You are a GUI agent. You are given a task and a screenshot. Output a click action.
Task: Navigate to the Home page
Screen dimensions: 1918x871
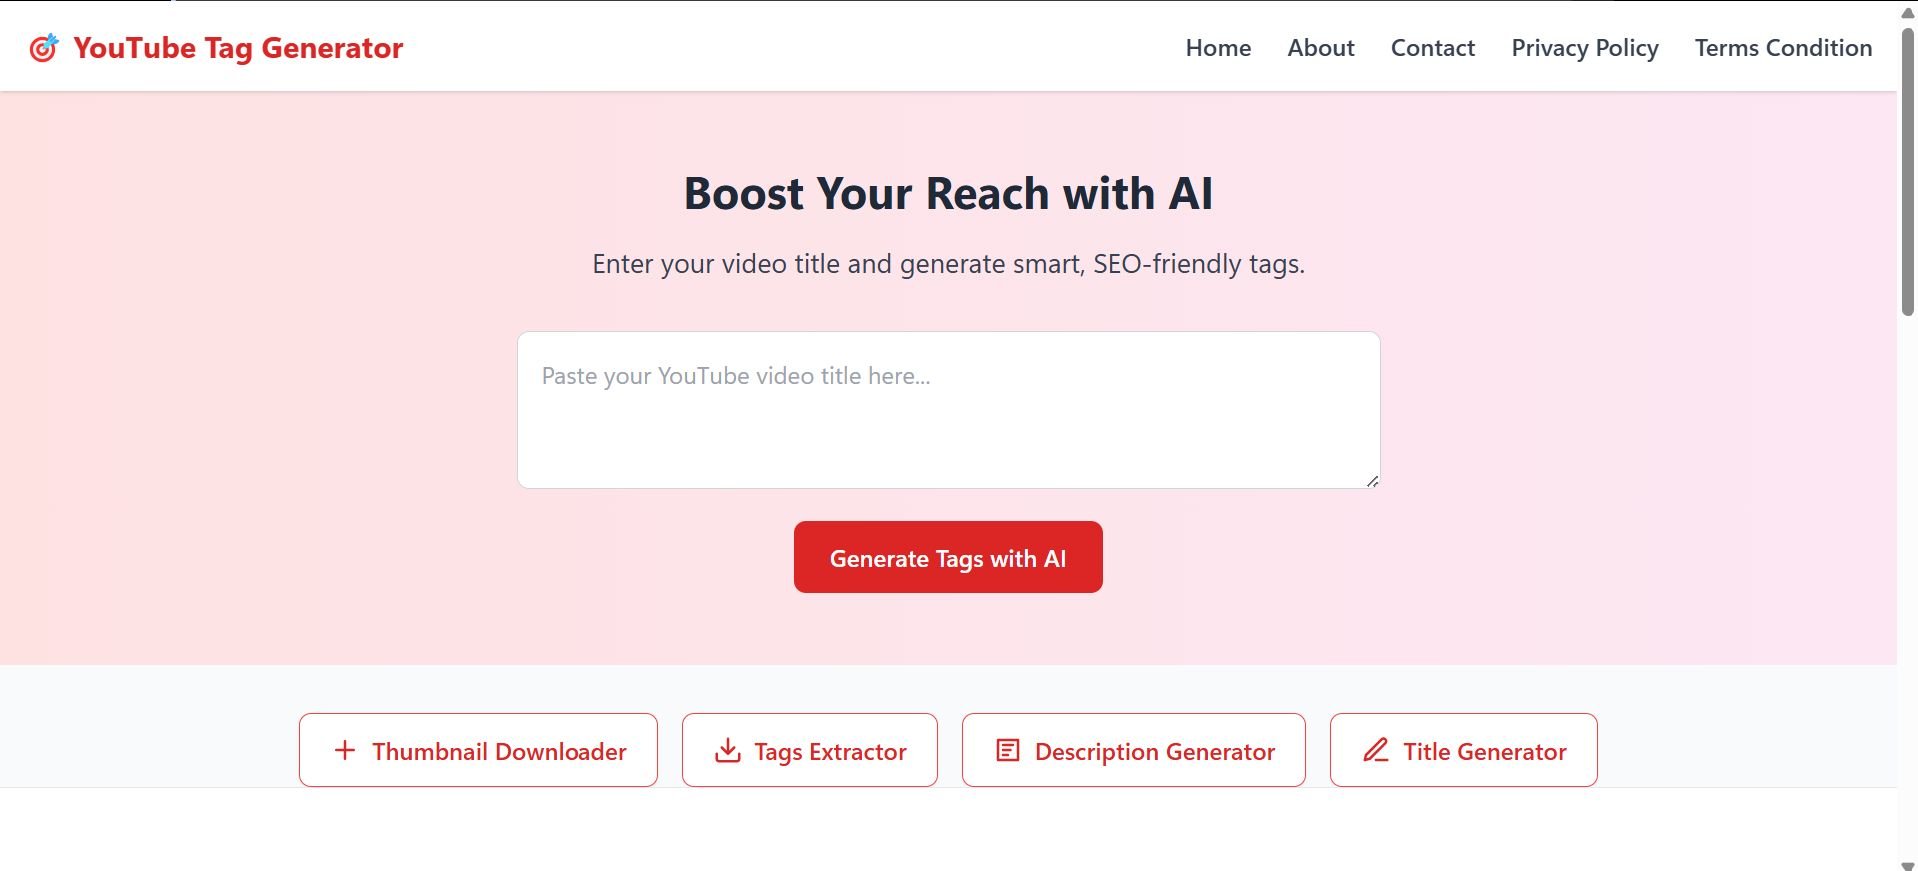point(1217,48)
